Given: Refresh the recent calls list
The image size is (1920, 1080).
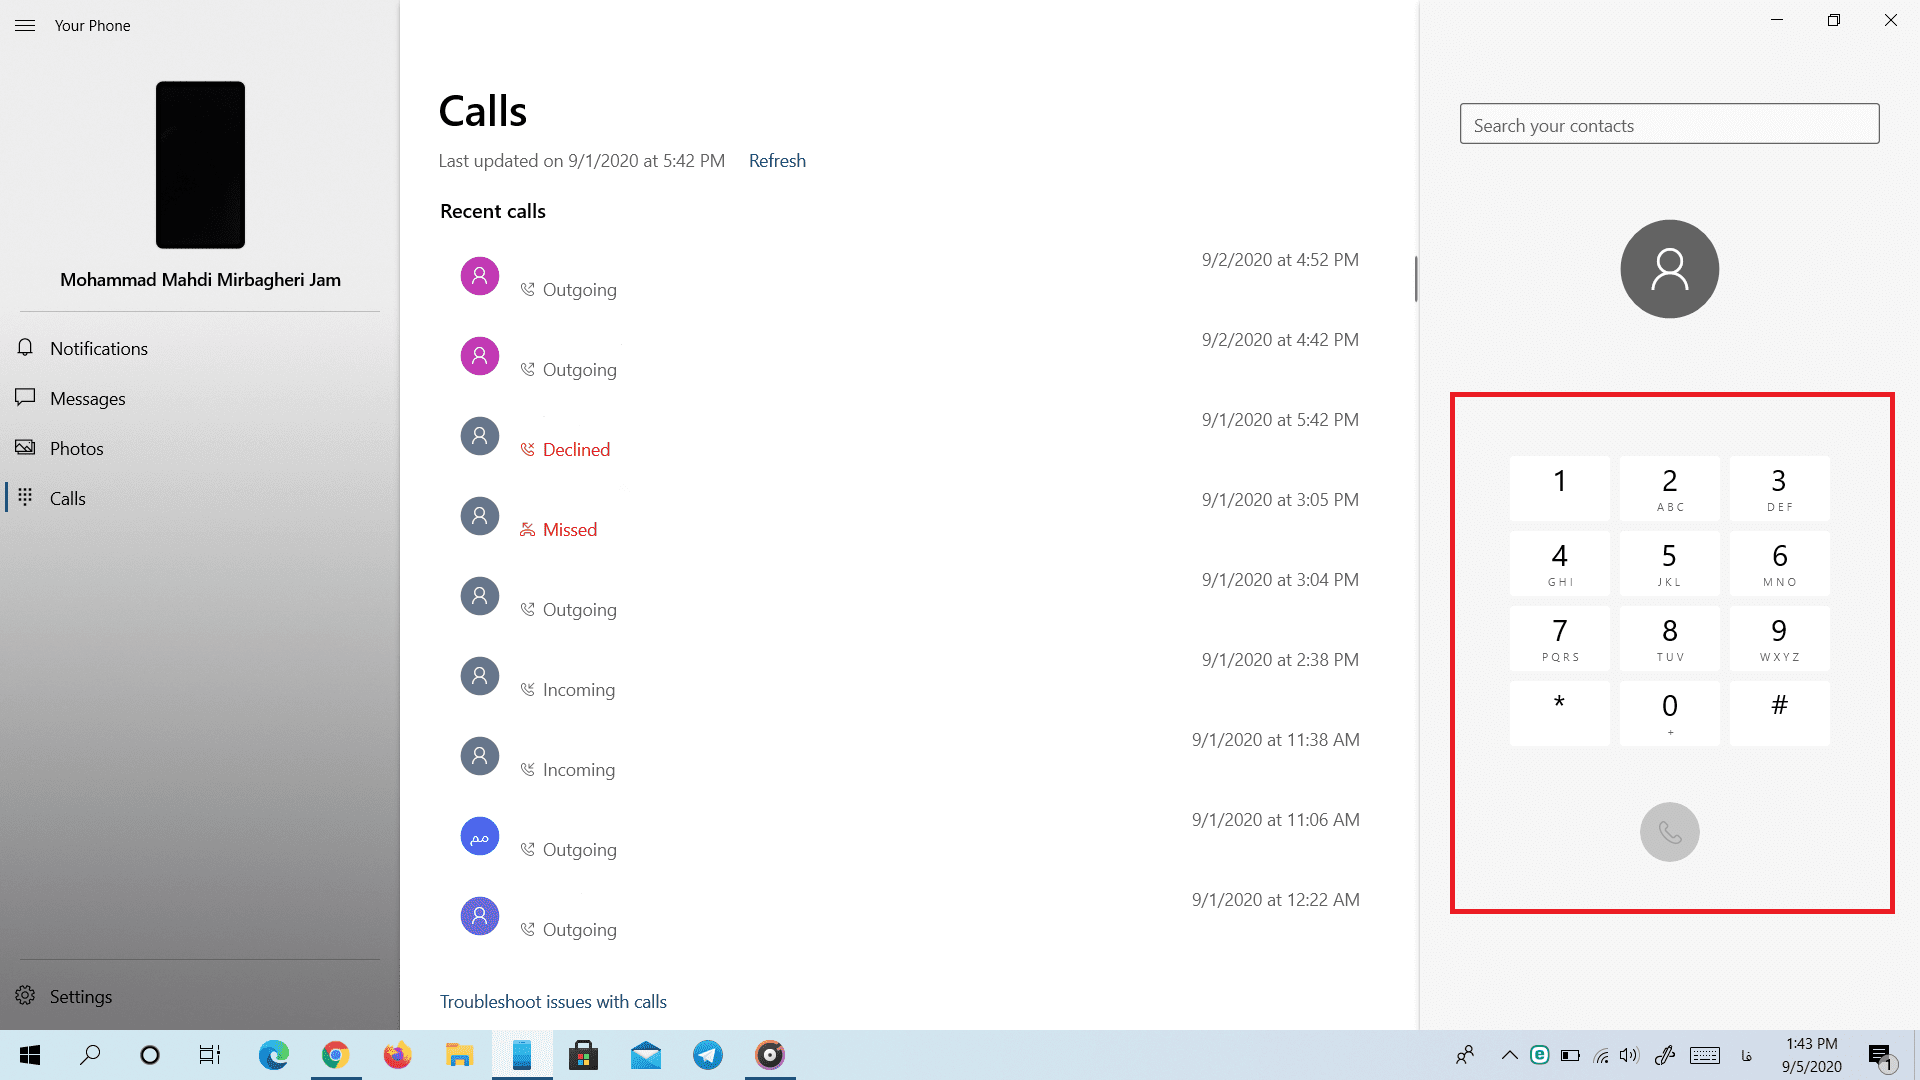Looking at the screenshot, I should coord(777,161).
